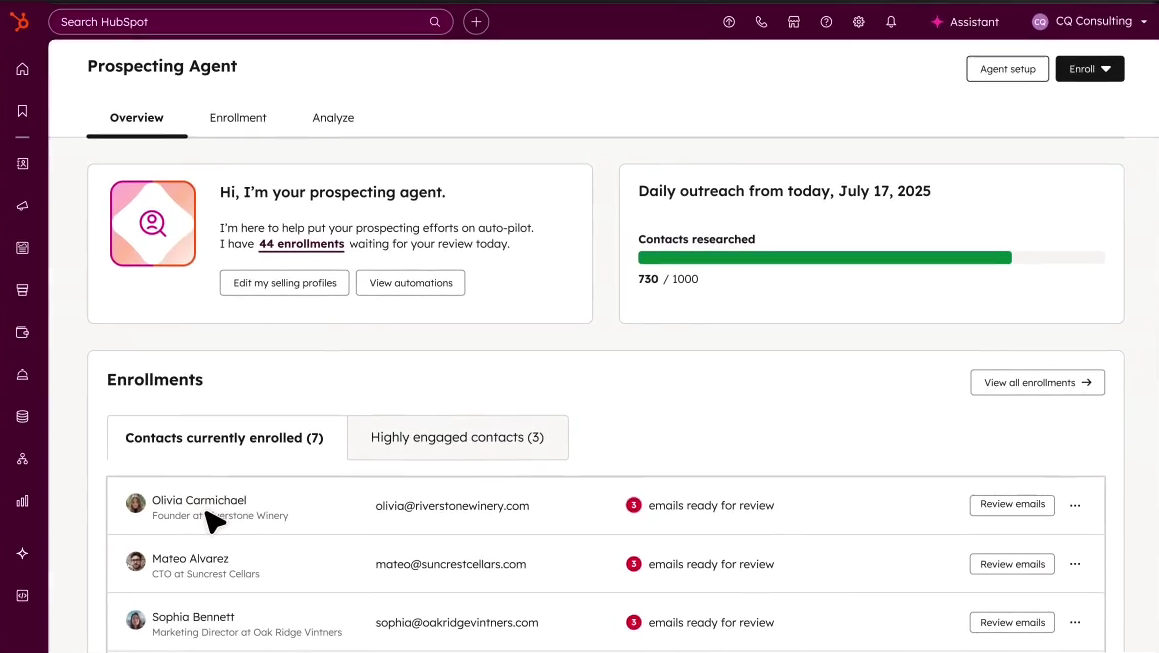Open the Settings gear icon
This screenshot has width=1159, height=653.
pos(858,21)
